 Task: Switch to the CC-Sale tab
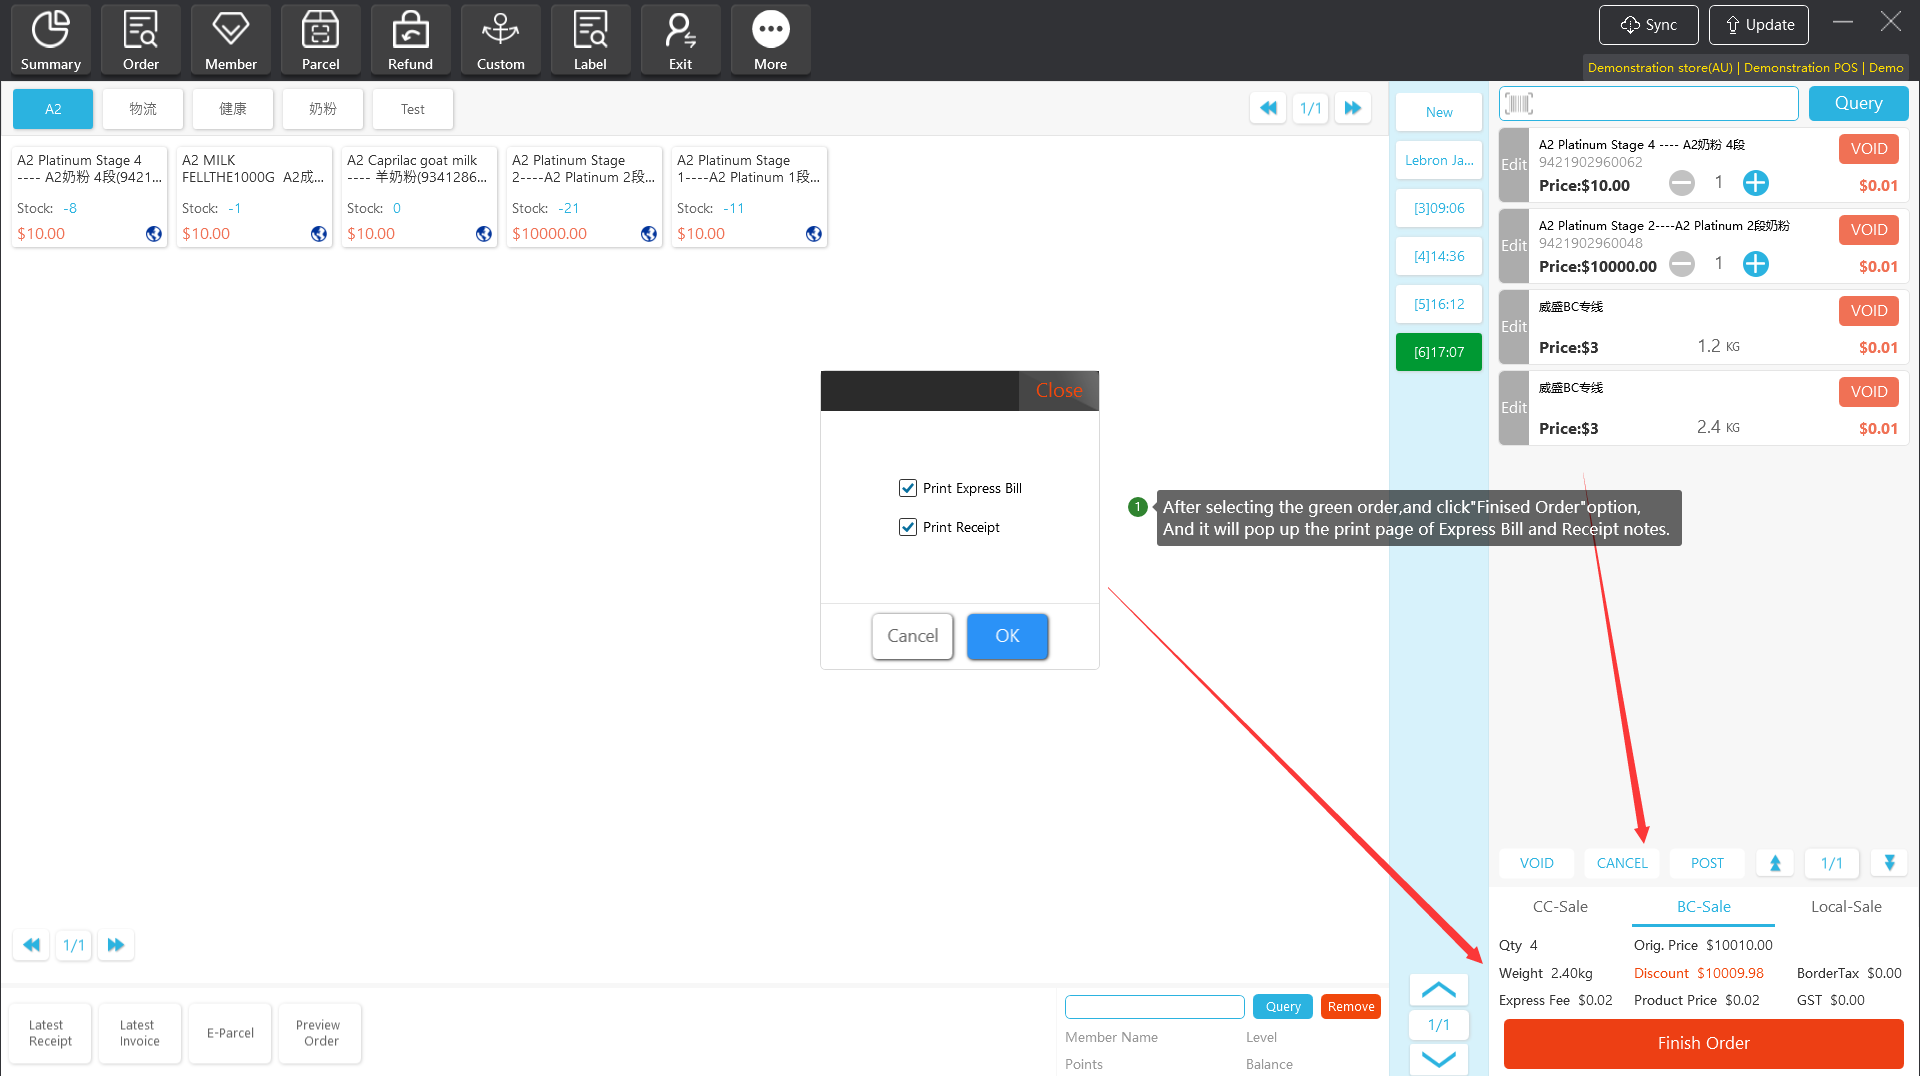point(1560,906)
